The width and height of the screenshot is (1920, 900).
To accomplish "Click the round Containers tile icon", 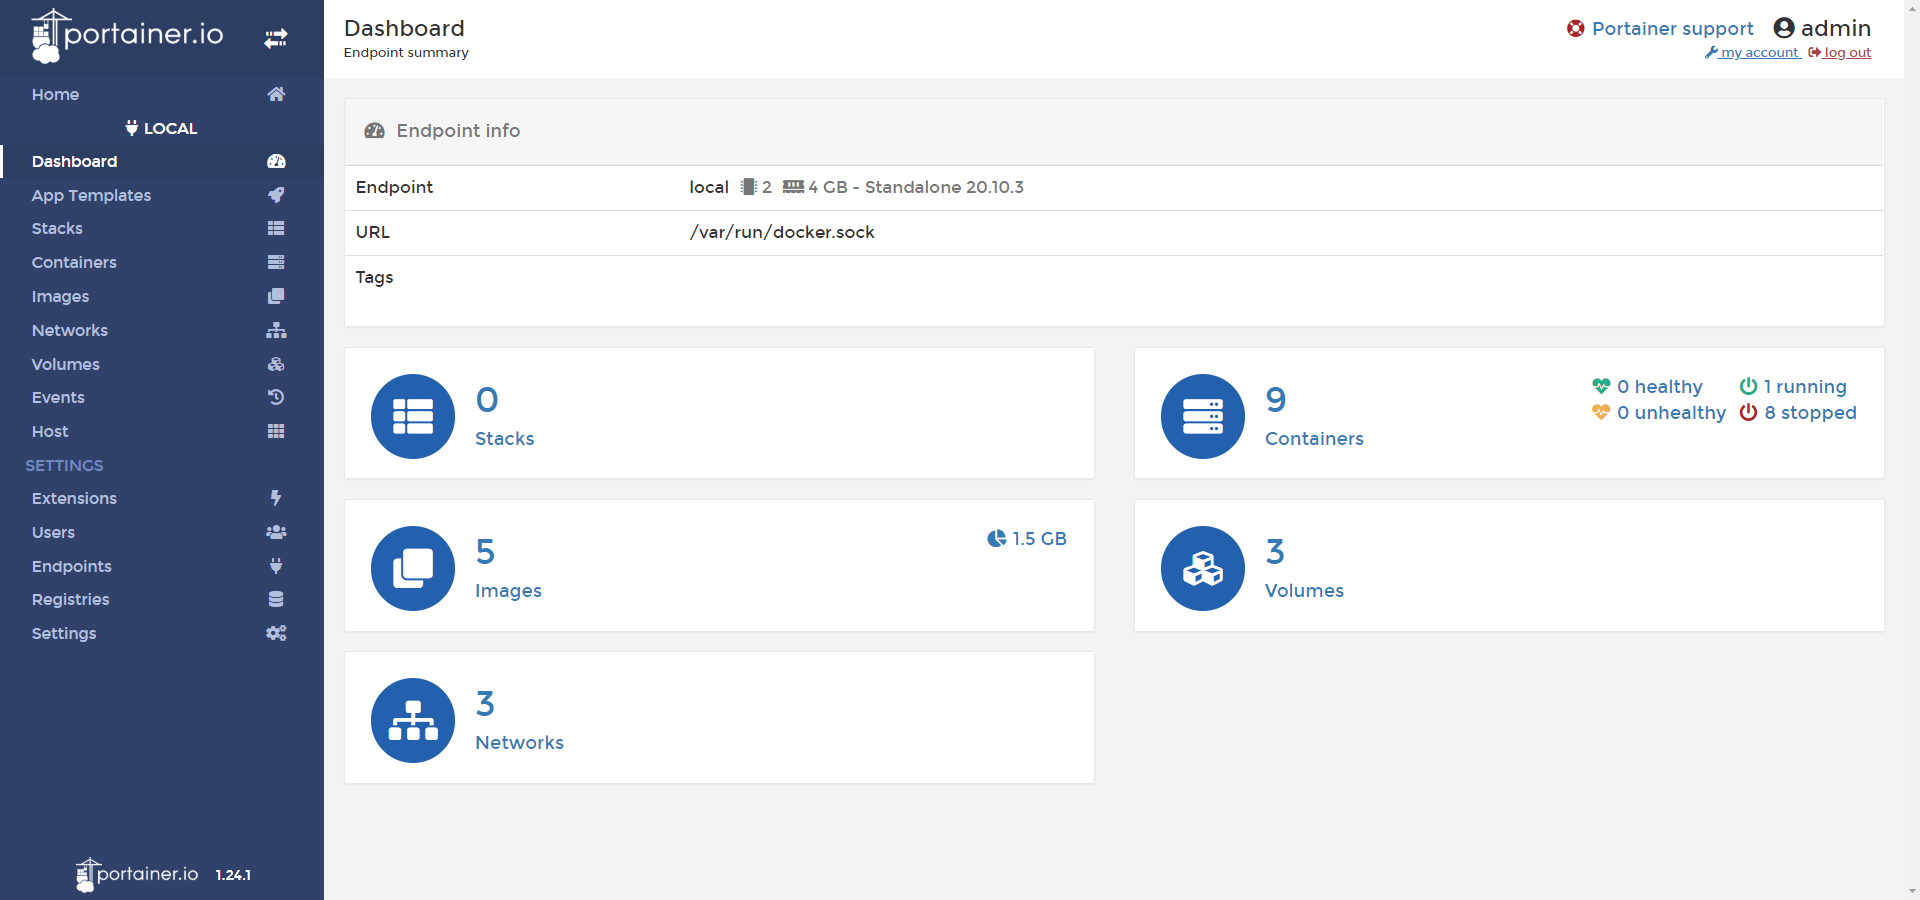I will 1202,416.
